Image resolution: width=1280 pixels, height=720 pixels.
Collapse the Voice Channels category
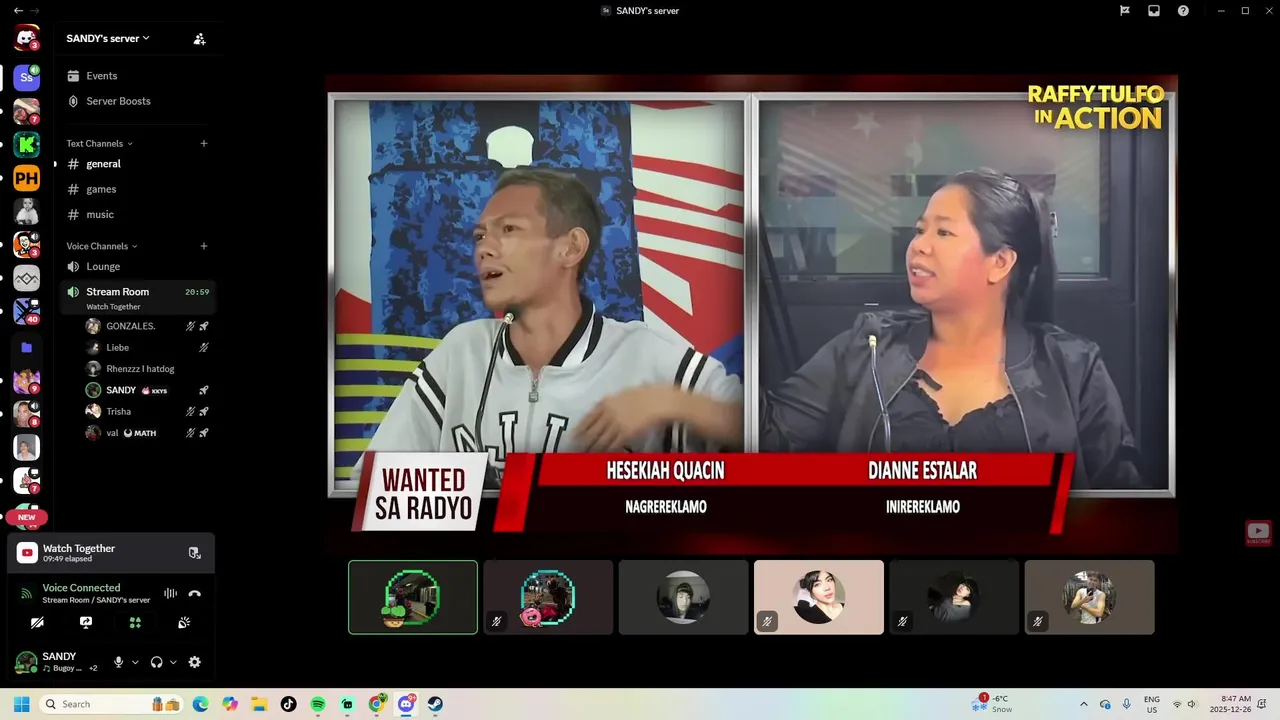coord(101,246)
